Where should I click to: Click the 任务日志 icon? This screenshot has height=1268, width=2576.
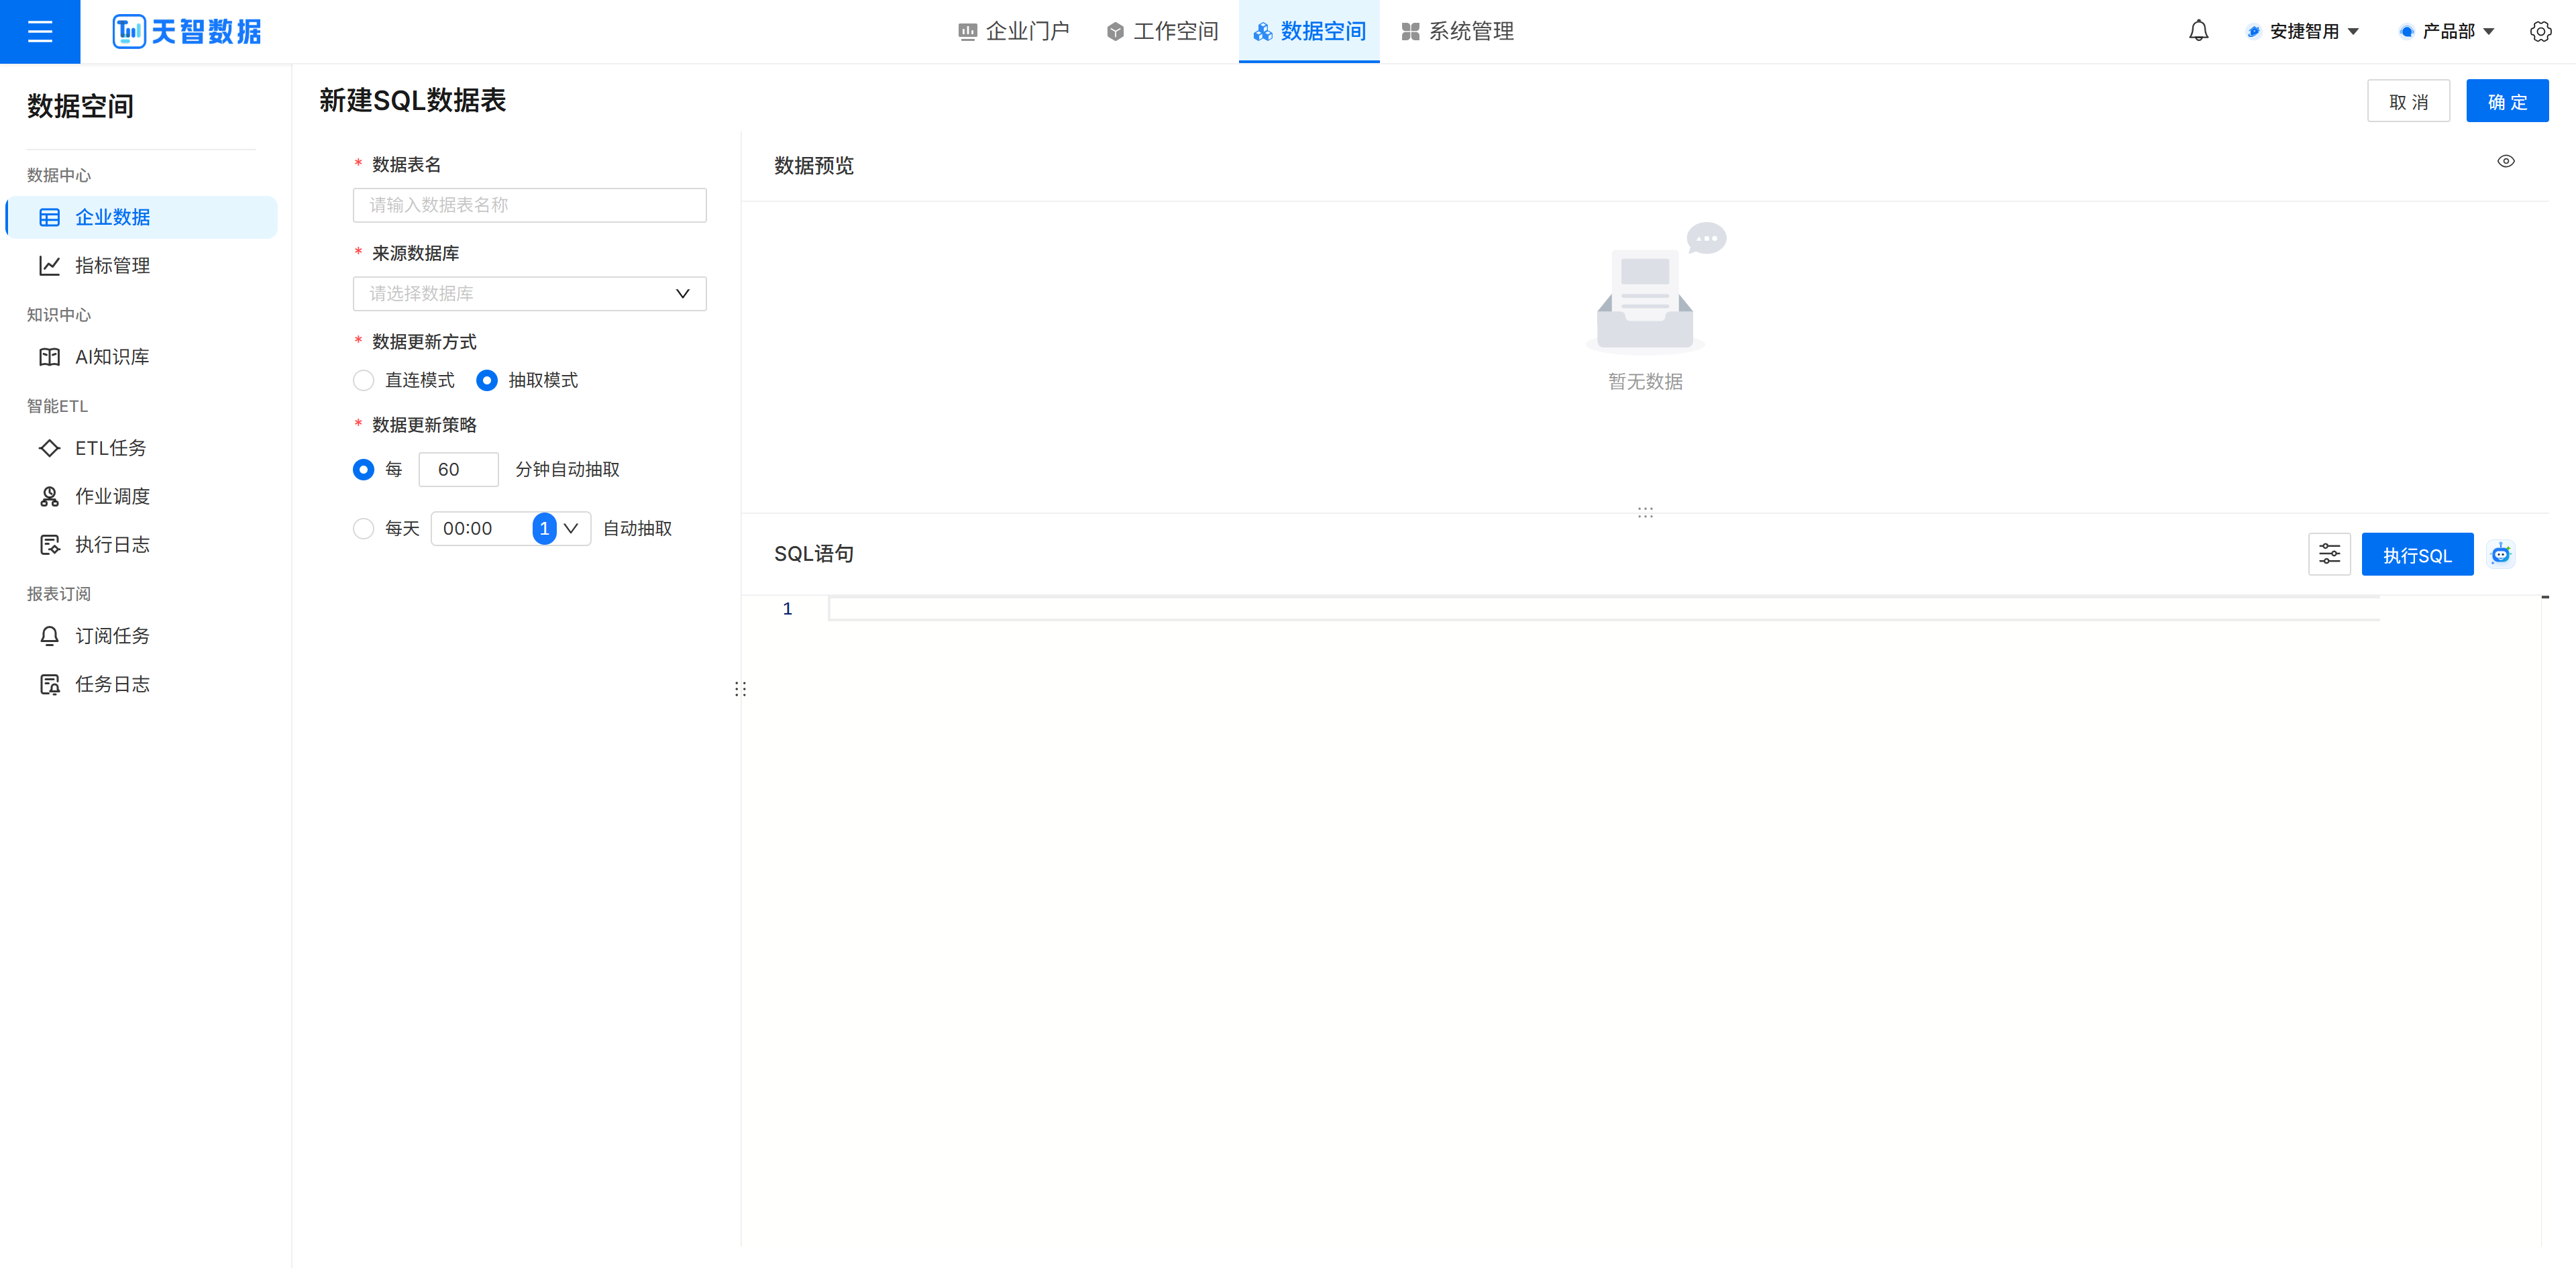tap(49, 684)
